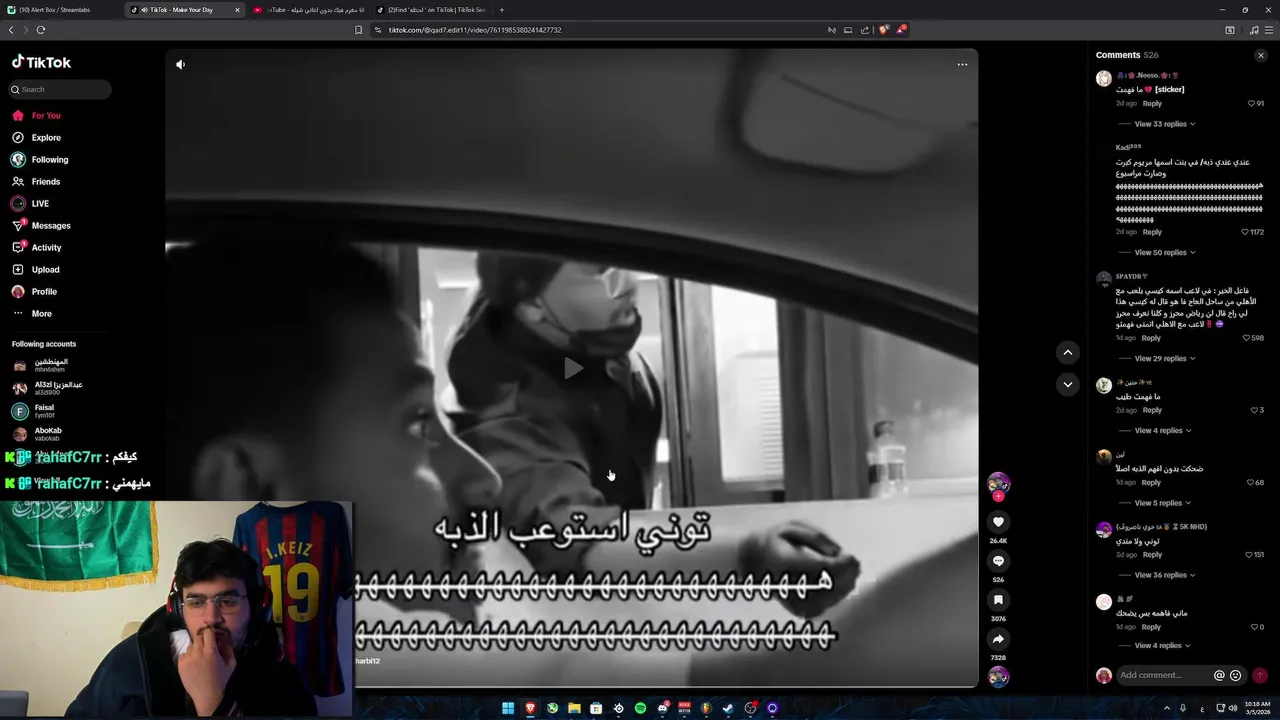Open Friends page
1280x720 pixels.
(36, 182)
